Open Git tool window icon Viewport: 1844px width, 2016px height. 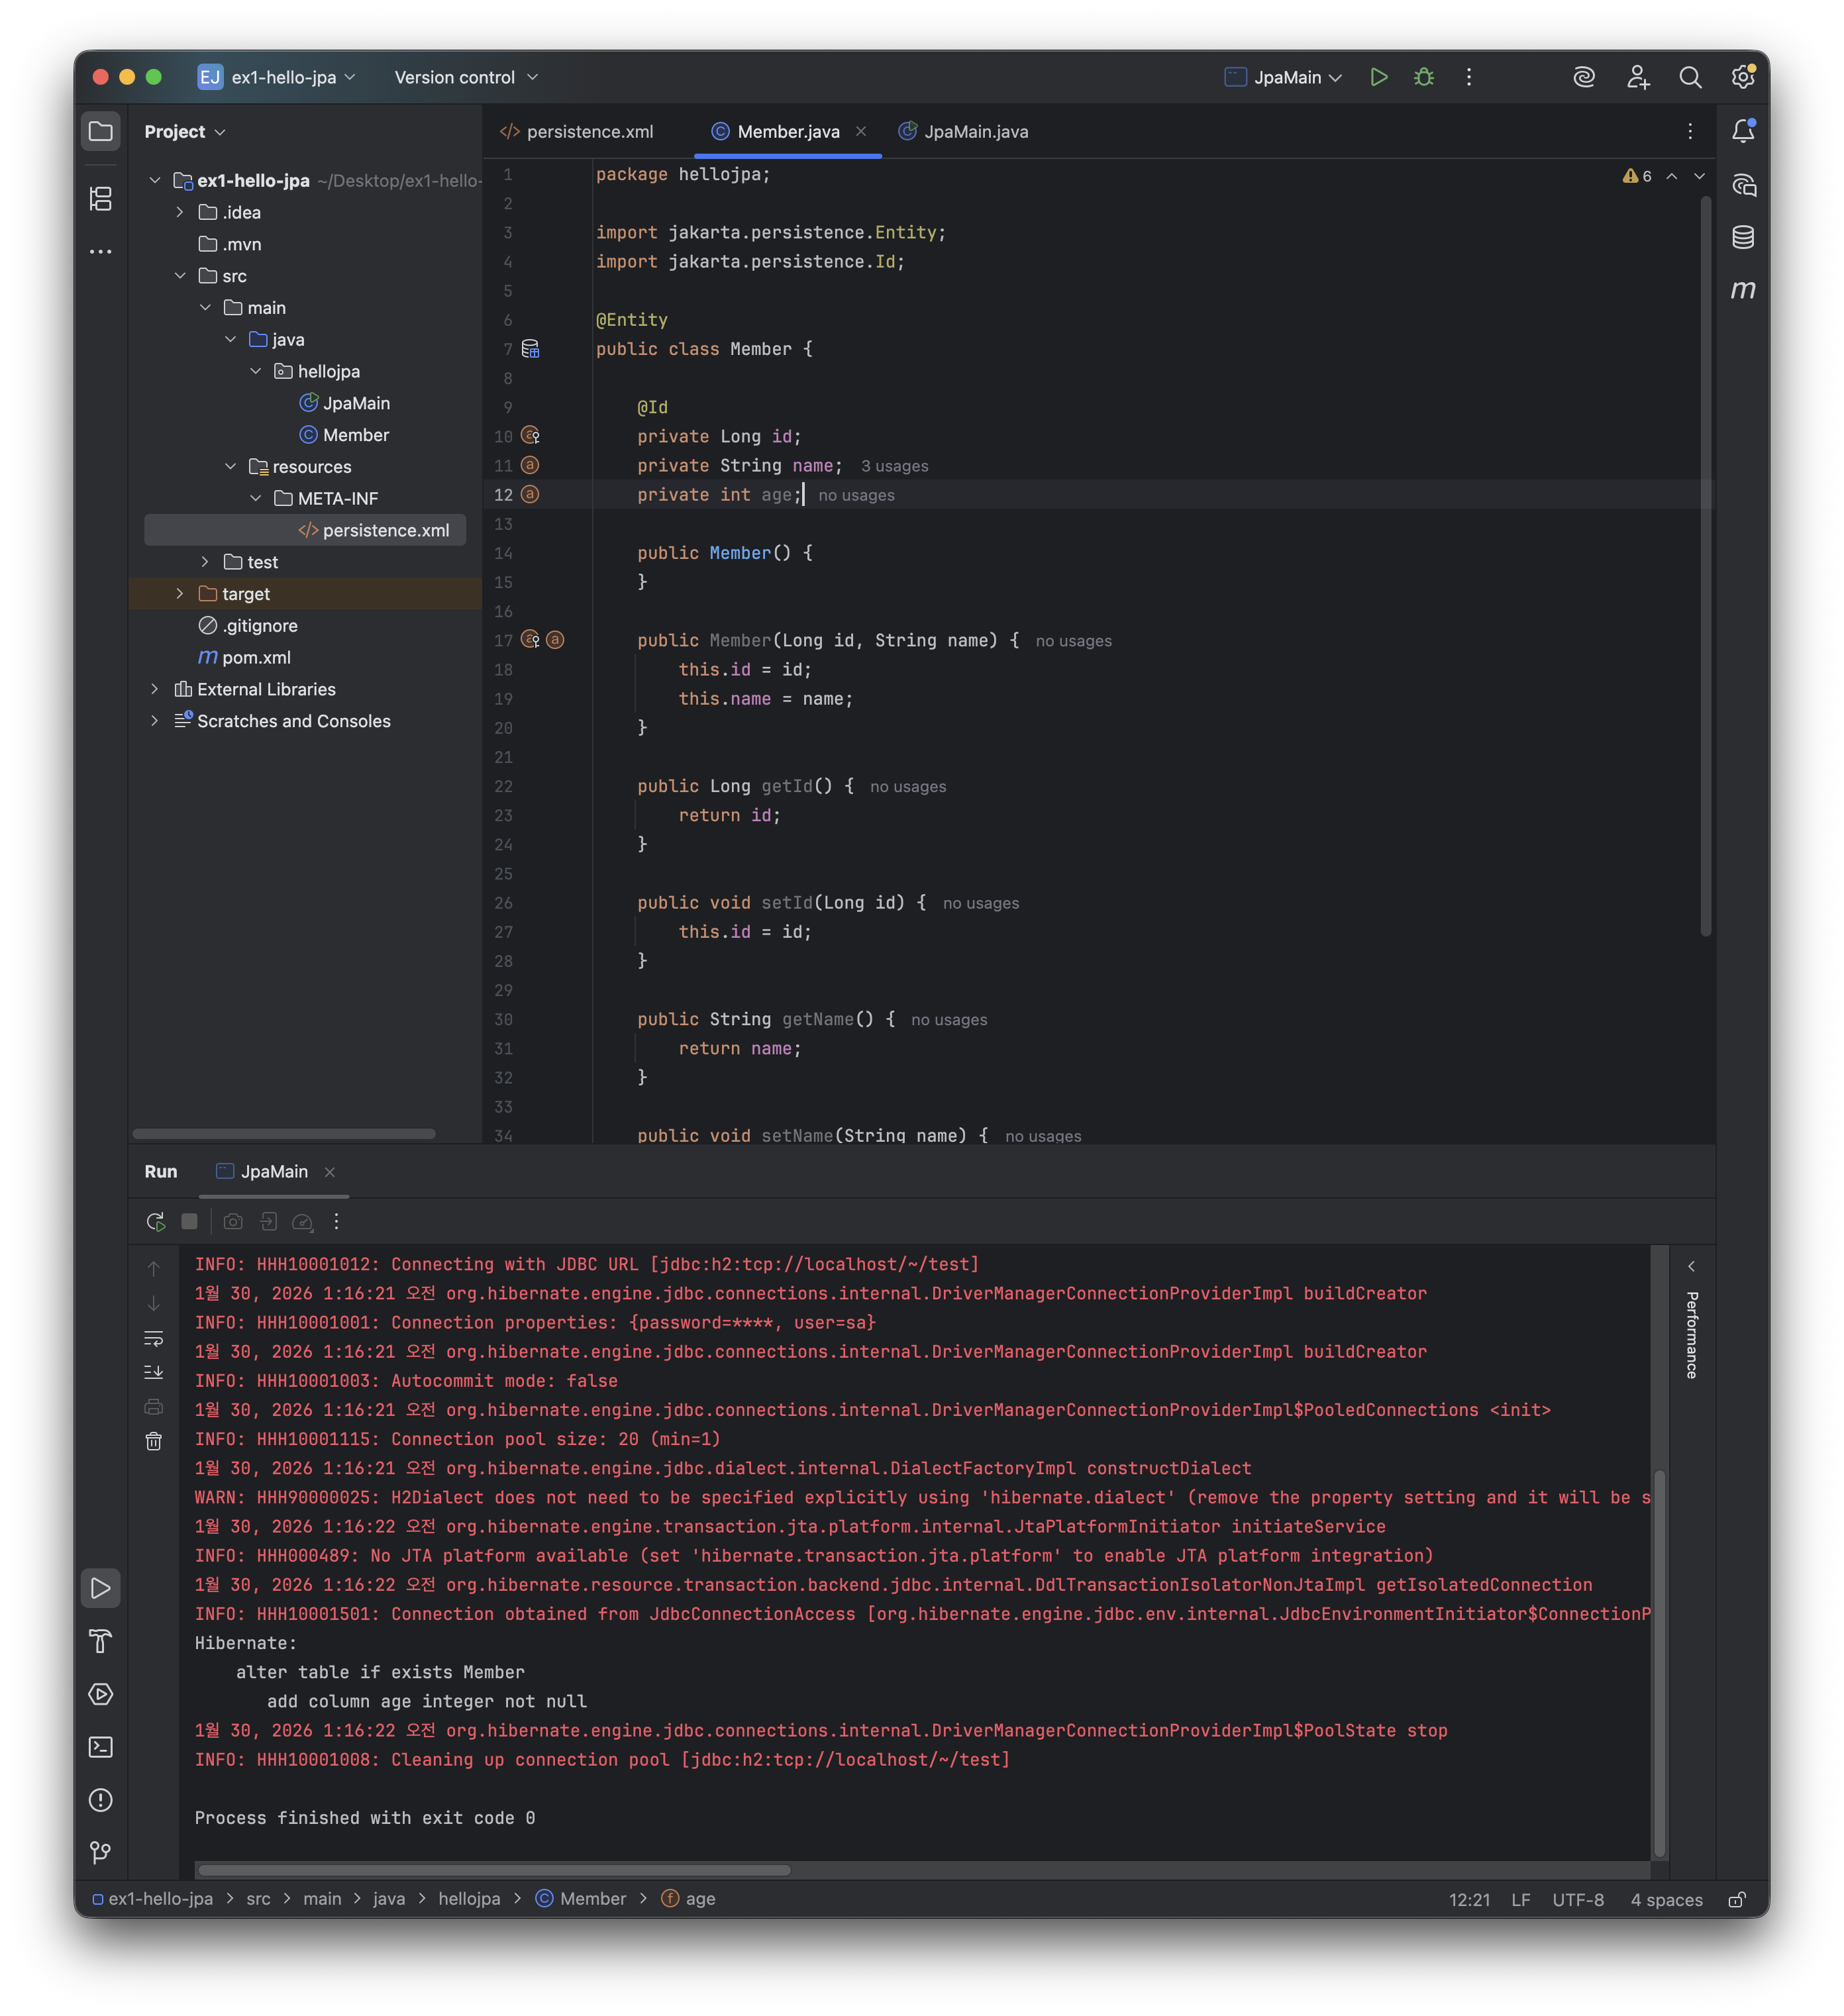[x=101, y=1852]
